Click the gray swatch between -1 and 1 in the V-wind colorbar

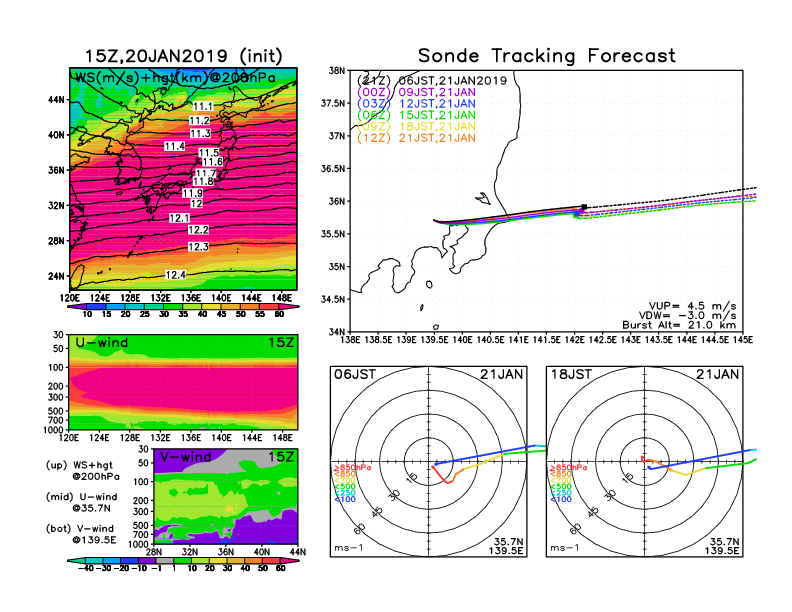[165, 560]
